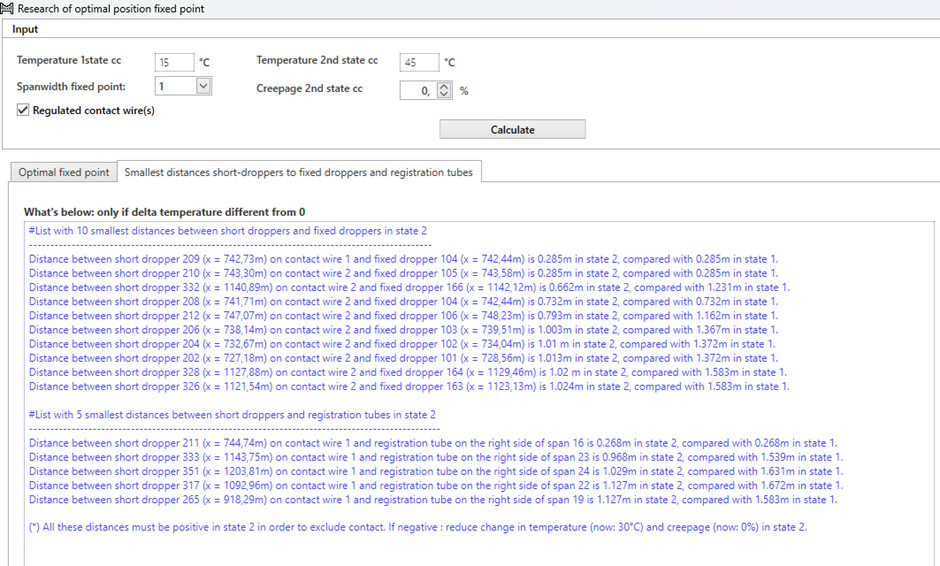
Task: Toggle Regulated contact wire(s) checkbox
Action: coord(23,110)
